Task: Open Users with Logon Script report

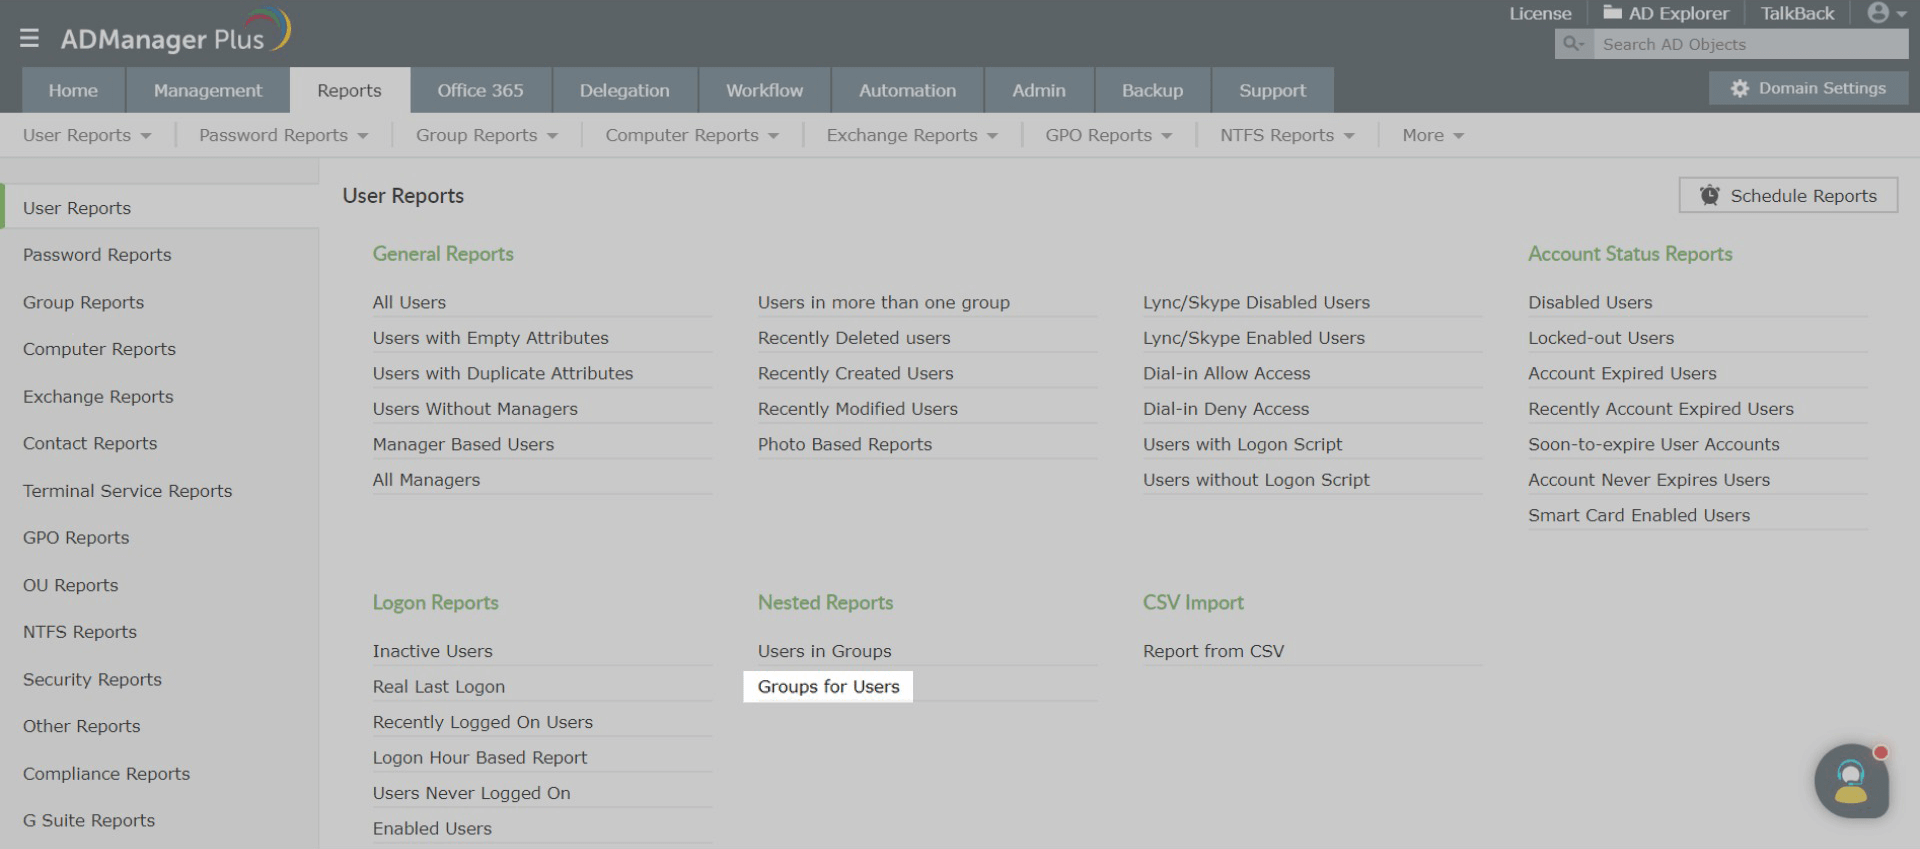Action: click(1242, 444)
